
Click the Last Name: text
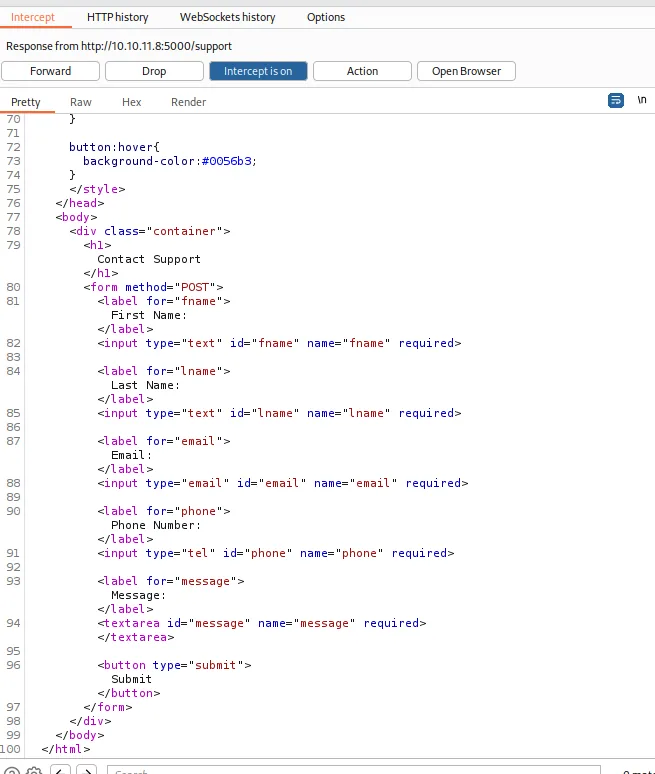[146, 385]
